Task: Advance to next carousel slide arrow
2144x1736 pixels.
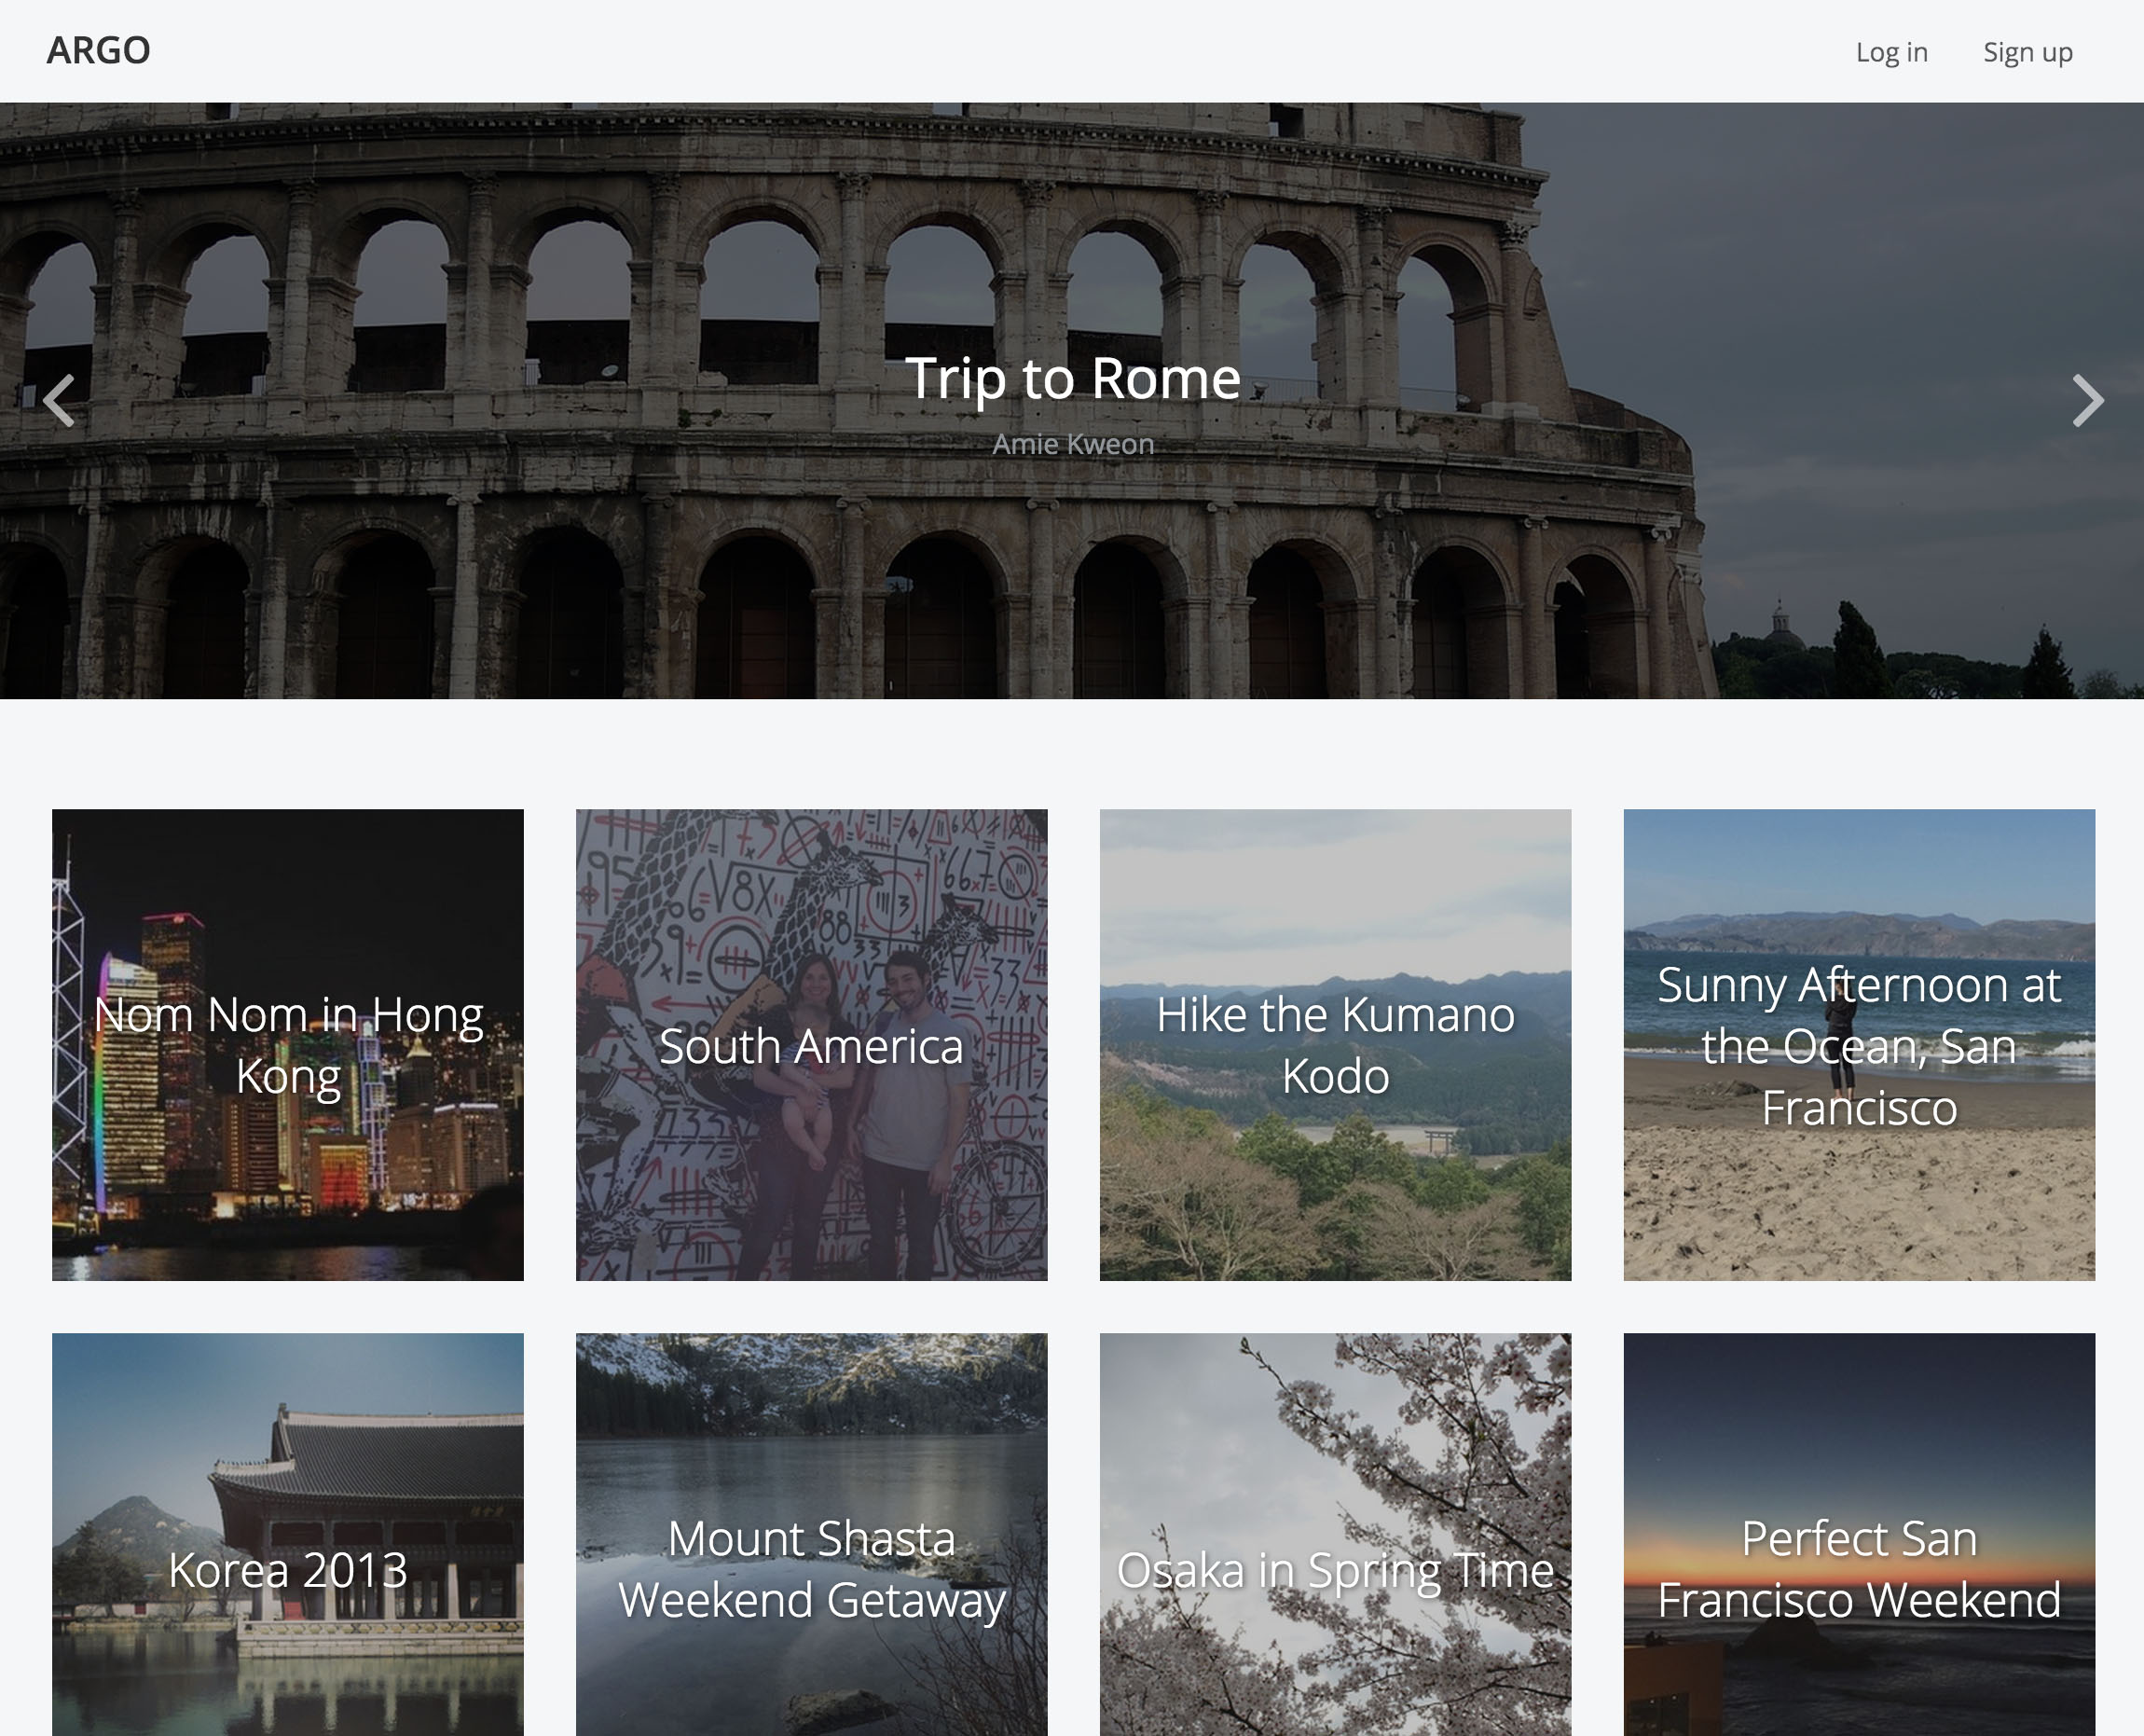Action: (x=2087, y=400)
